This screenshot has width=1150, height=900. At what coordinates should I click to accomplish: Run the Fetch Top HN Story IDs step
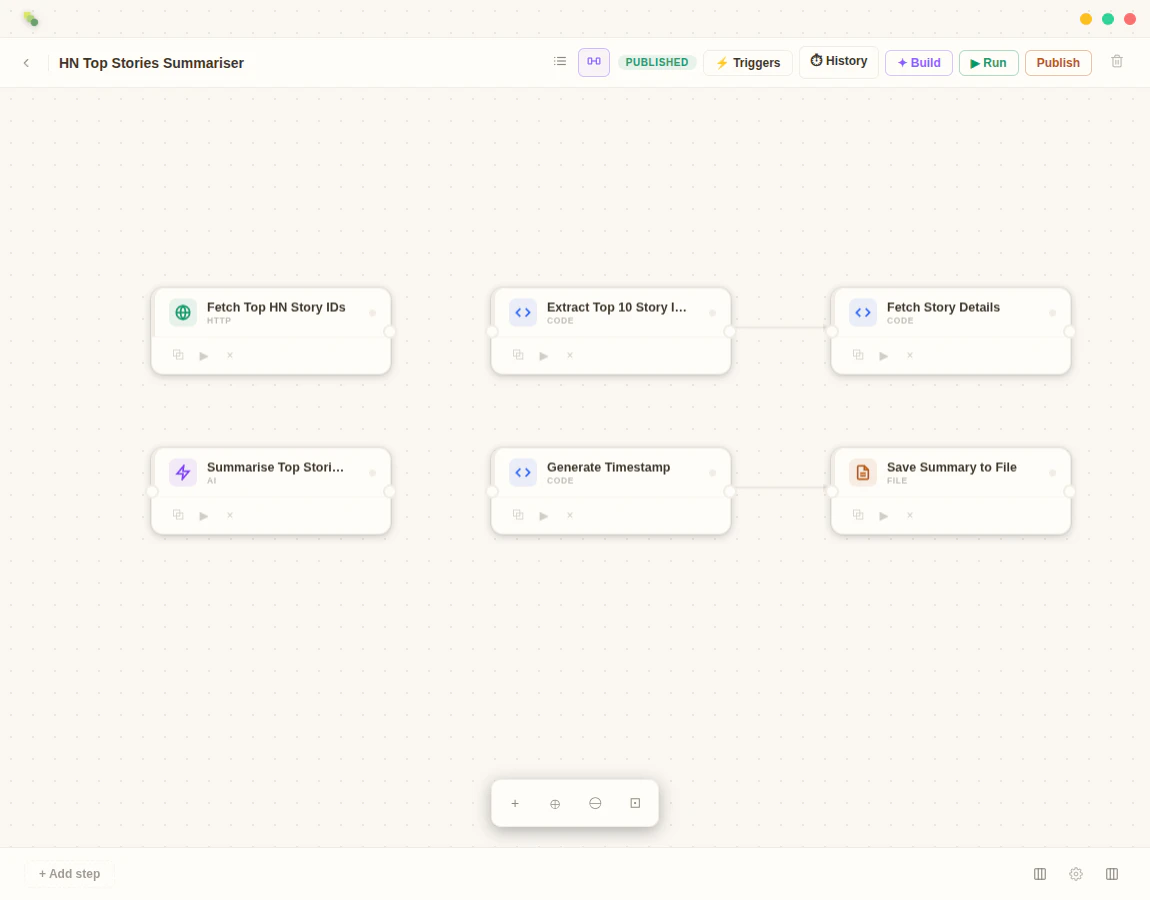[204, 356]
